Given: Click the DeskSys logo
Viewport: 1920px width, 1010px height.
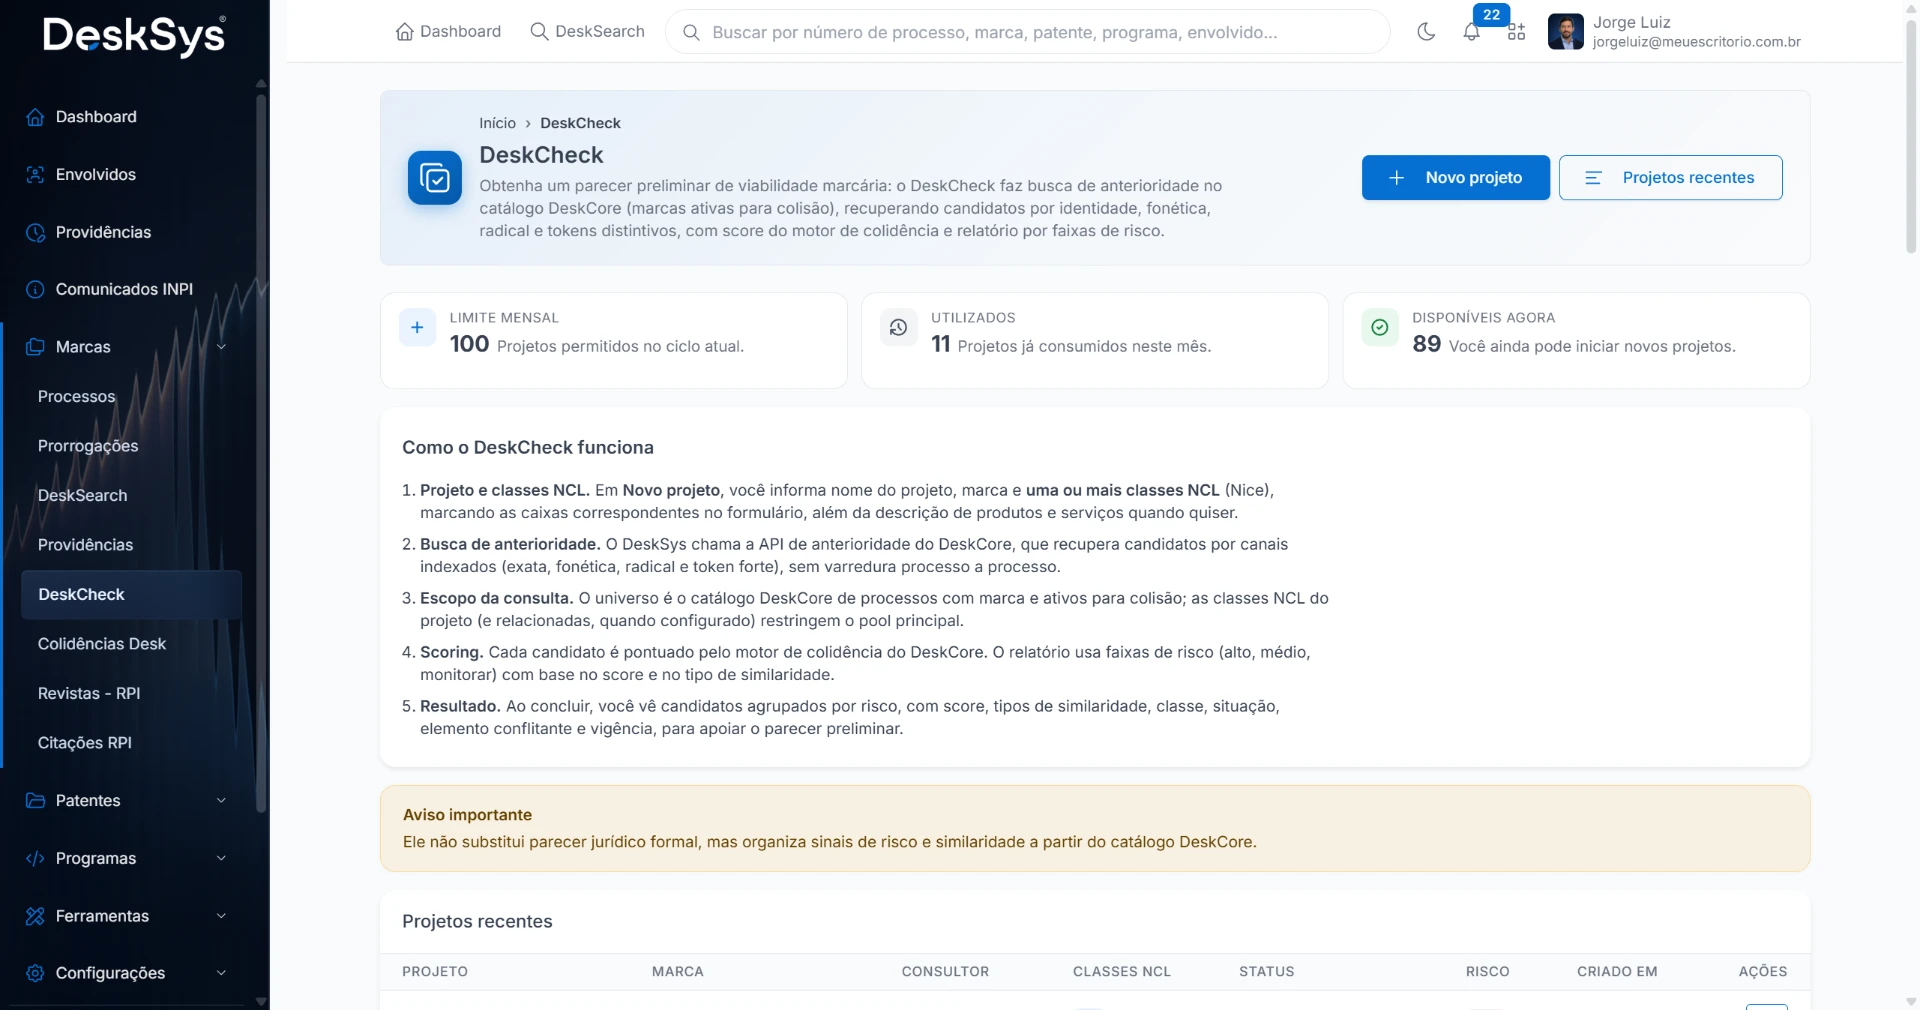Looking at the screenshot, I should (x=134, y=35).
